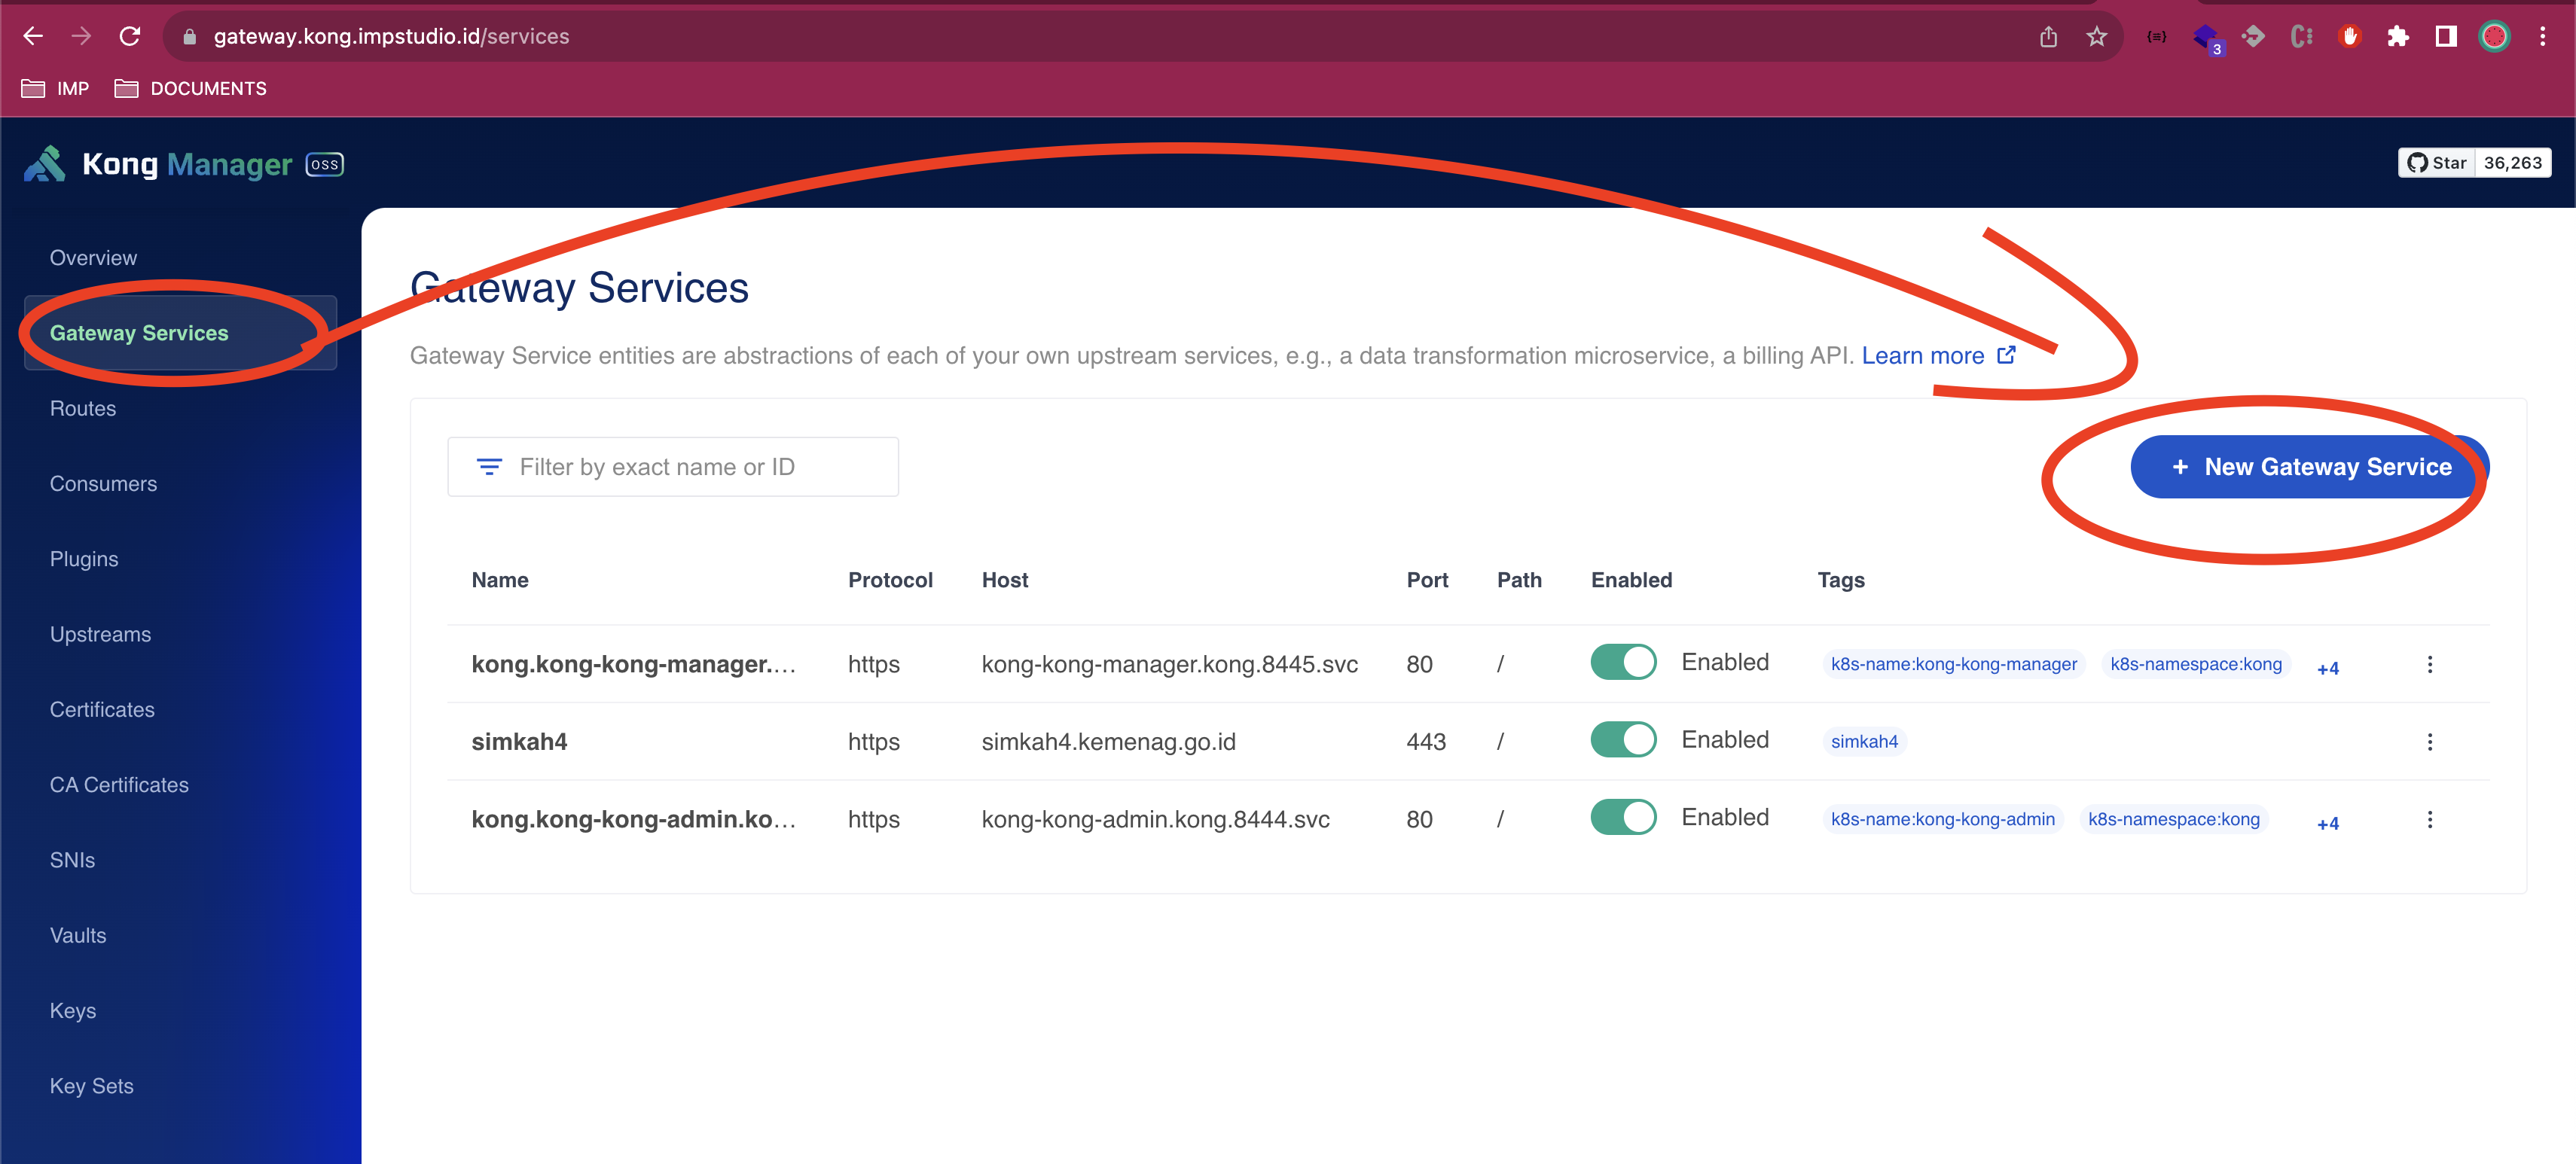Expand +4 tags on kong-kong-manager row
2576x1164 pixels.
2328,668
